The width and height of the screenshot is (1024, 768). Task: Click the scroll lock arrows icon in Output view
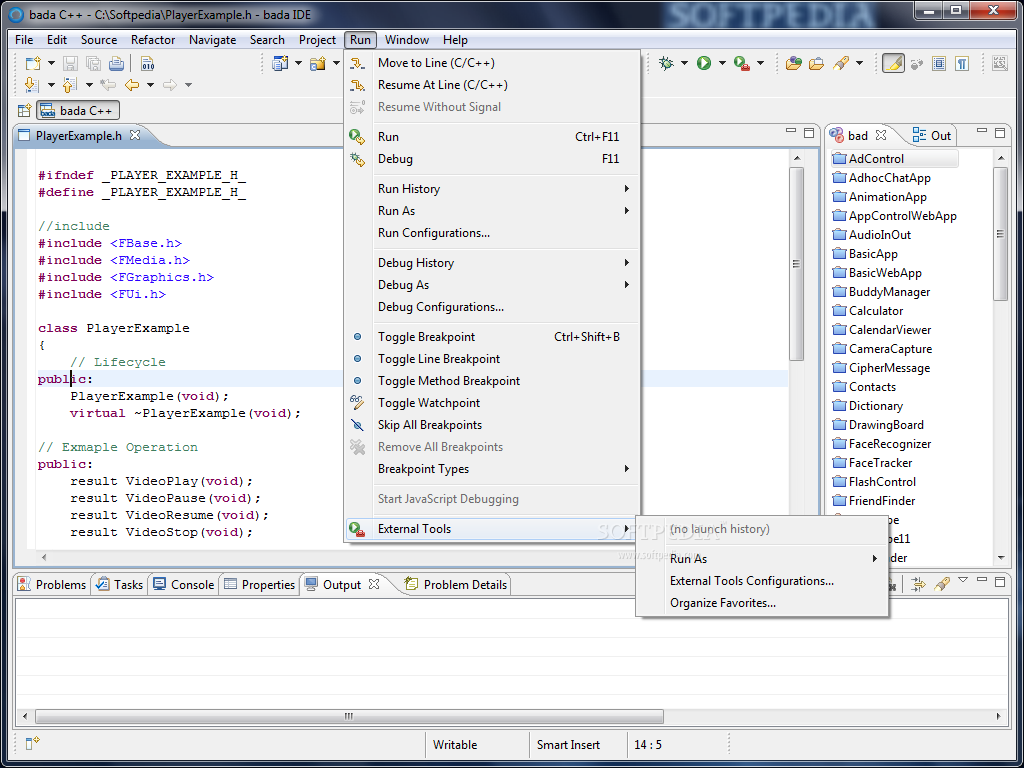tap(918, 584)
